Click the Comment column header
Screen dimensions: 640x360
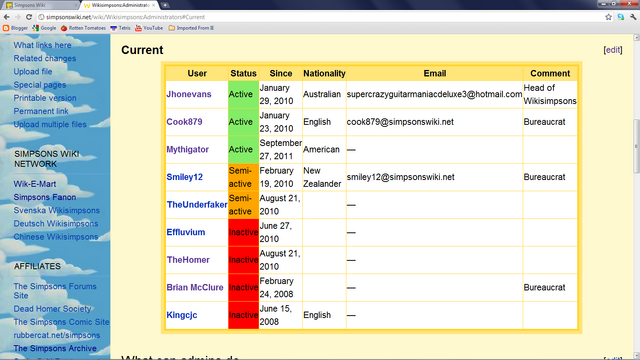click(x=550, y=73)
